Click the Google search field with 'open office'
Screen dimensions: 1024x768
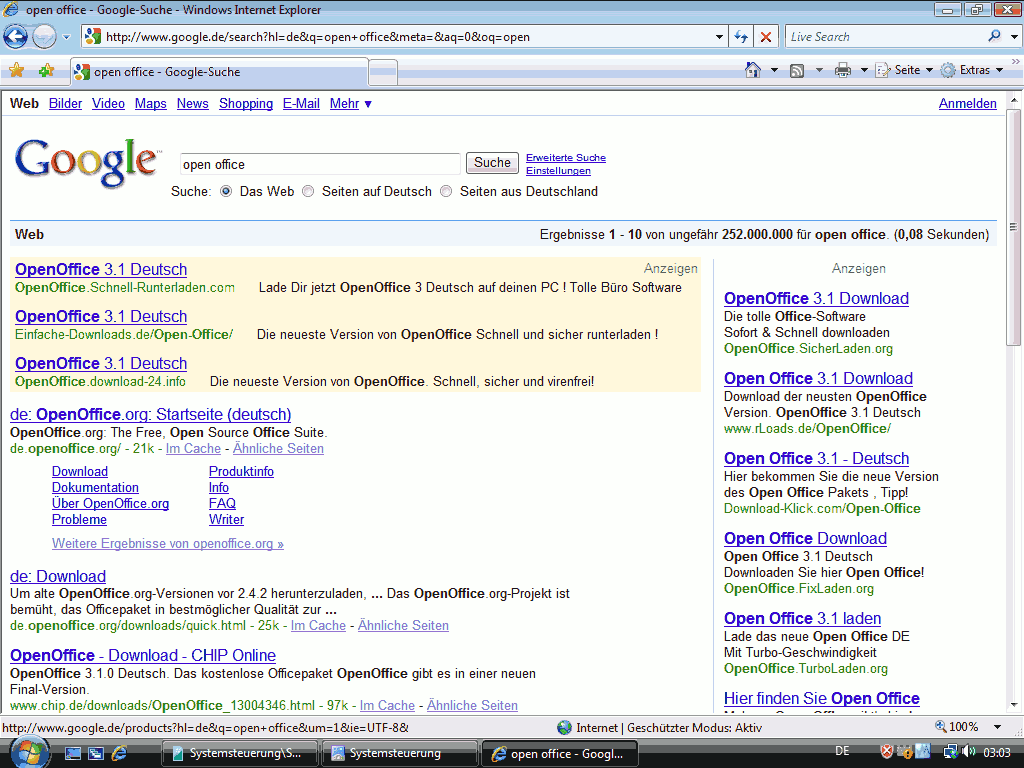click(x=320, y=164)
